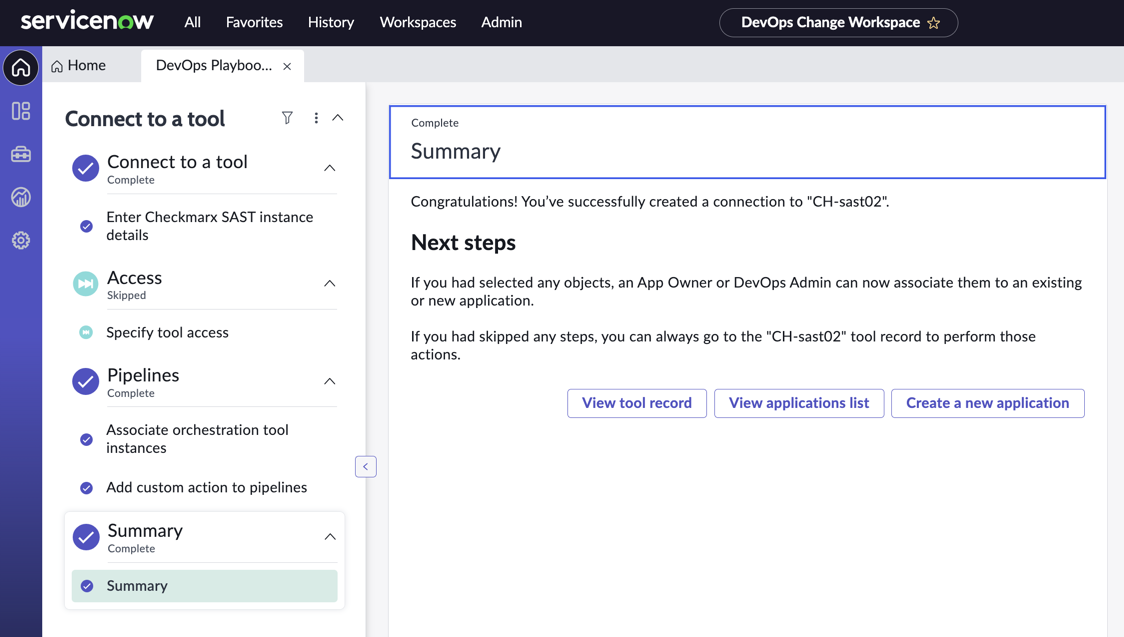Collapse the Summary stage

pyautogui.click(x=330, y=537)
